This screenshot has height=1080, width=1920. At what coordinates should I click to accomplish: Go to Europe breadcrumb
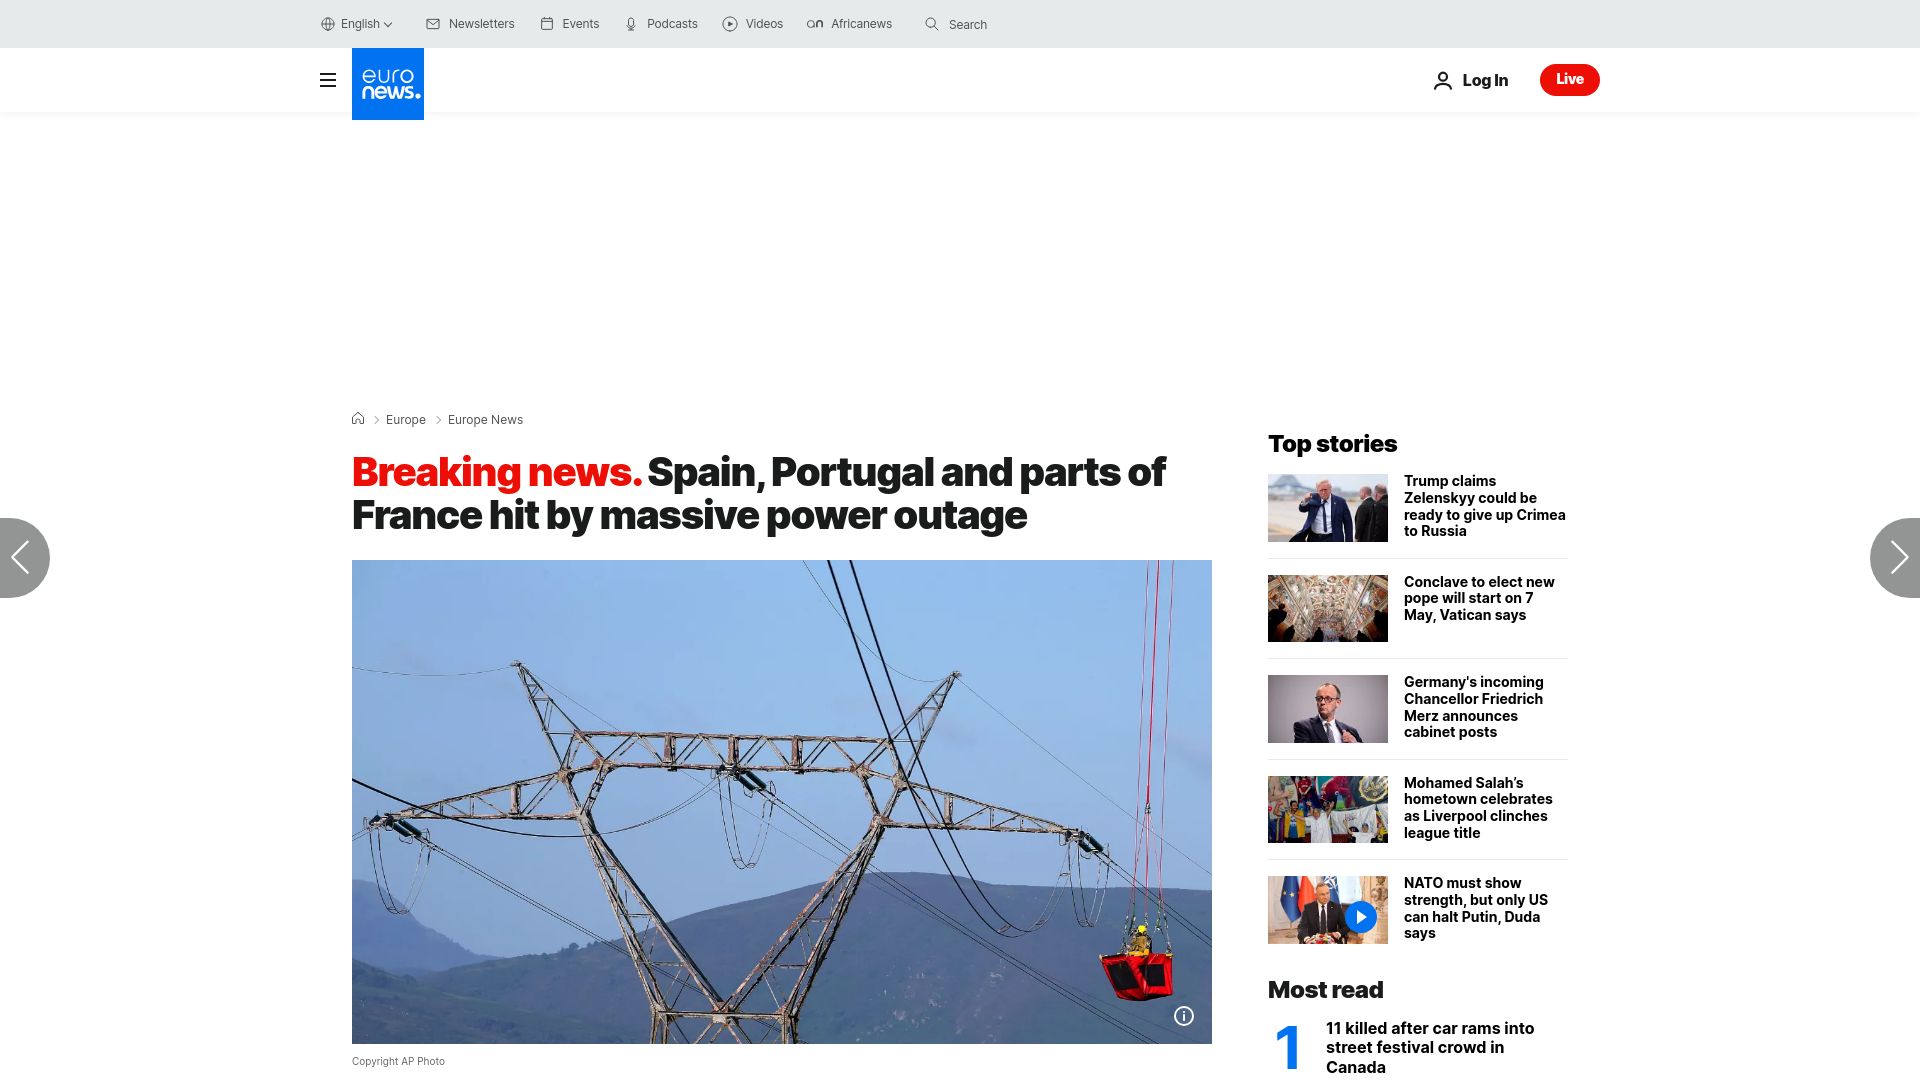(x=406, y=420)
